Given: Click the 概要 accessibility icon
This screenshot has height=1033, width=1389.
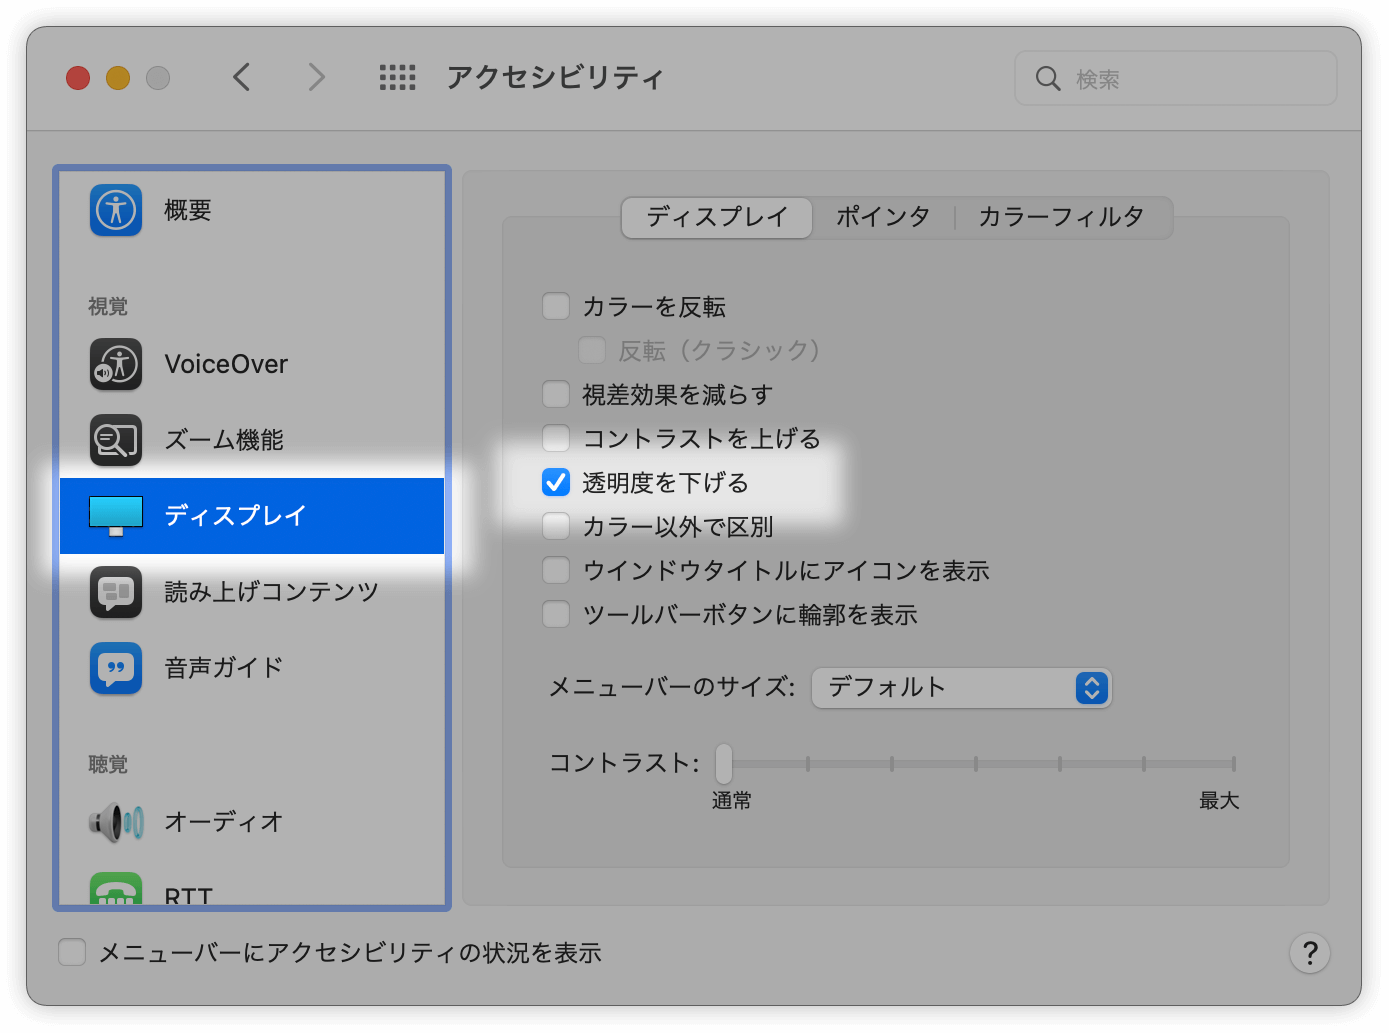Looking at the screenshot, I should pos(116,210).
